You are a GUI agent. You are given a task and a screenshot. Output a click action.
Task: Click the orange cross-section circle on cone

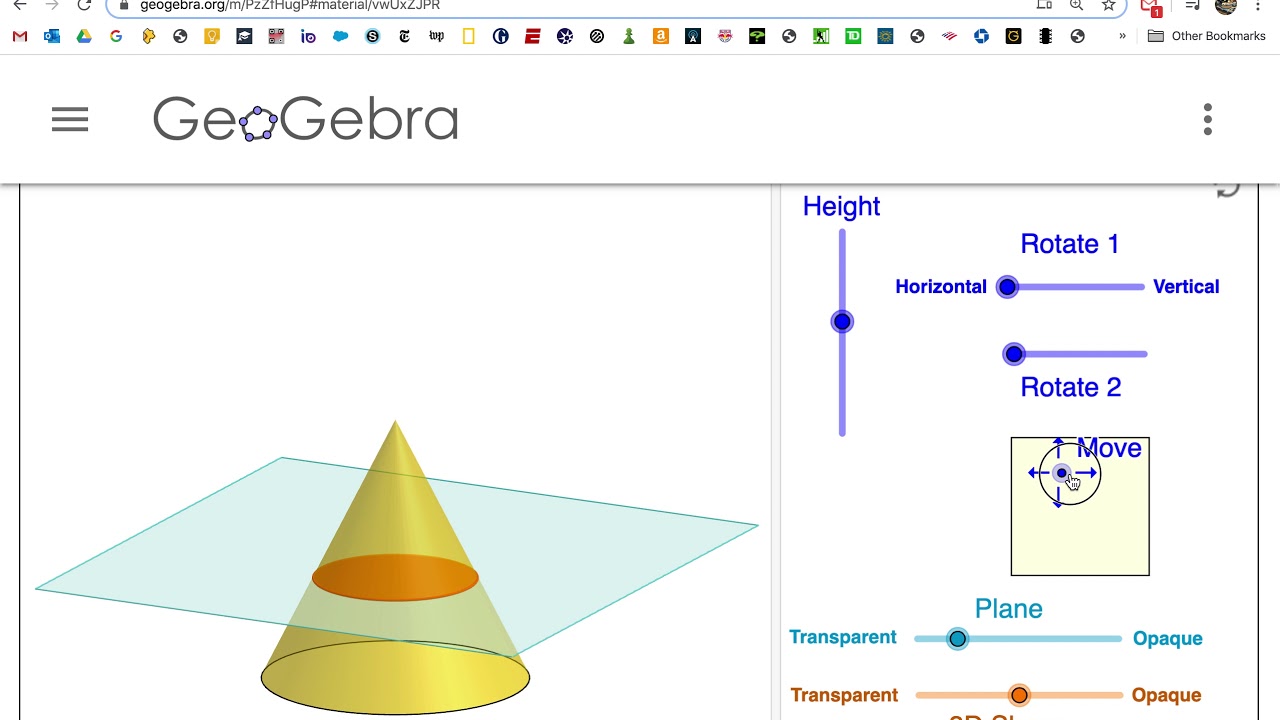[x=395, y=578]
